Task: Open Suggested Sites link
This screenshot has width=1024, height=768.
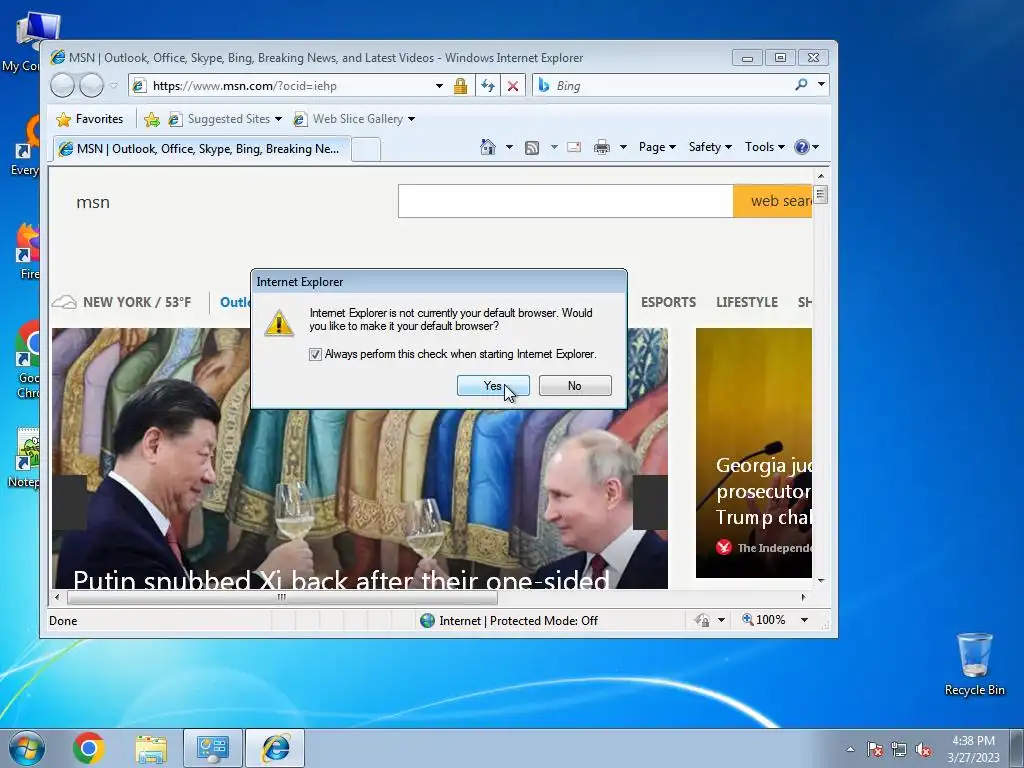Action: [225, 119]
